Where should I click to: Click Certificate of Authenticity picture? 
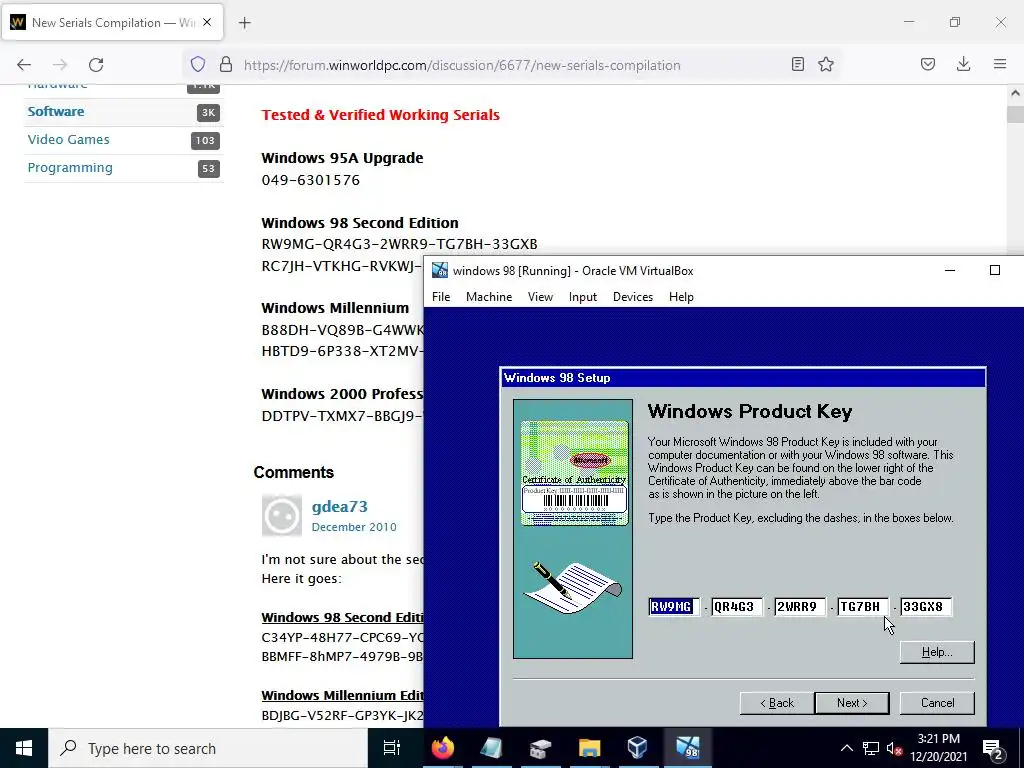574,473
